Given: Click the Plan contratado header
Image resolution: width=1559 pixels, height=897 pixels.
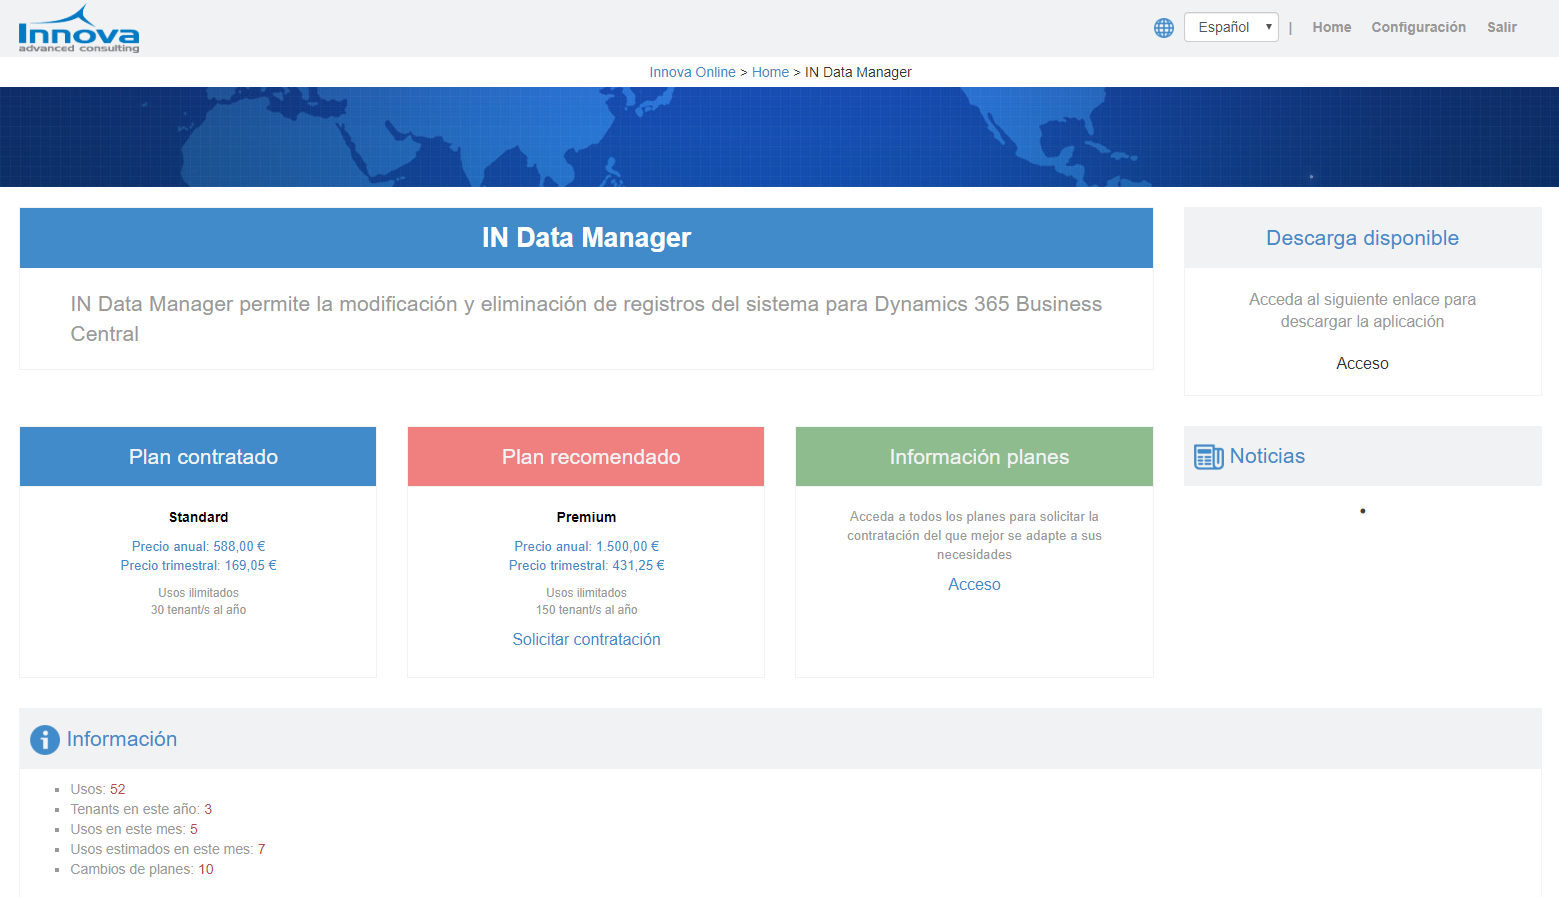Looking at the screenshot, I should 198,457.
